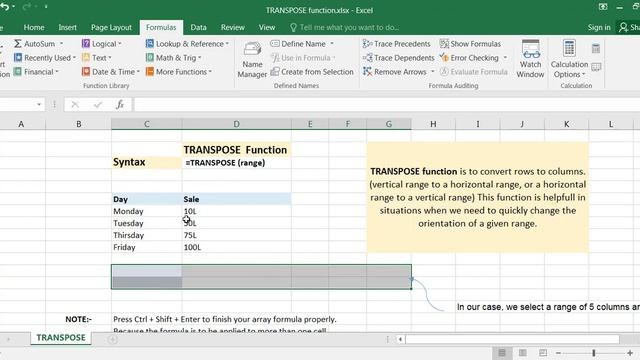640x360 pixels.
Task: Click the Sign in link
Action: [x=599, y=27]
